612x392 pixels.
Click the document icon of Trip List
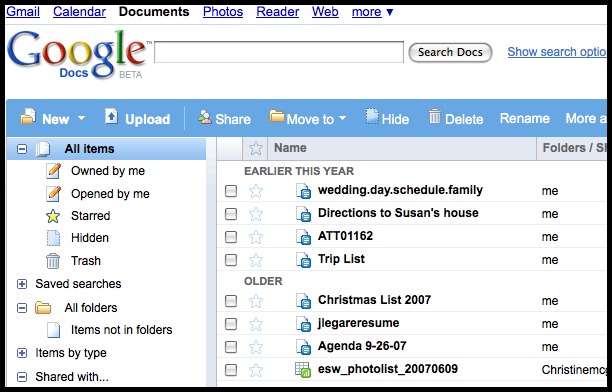tap(303, 260)
